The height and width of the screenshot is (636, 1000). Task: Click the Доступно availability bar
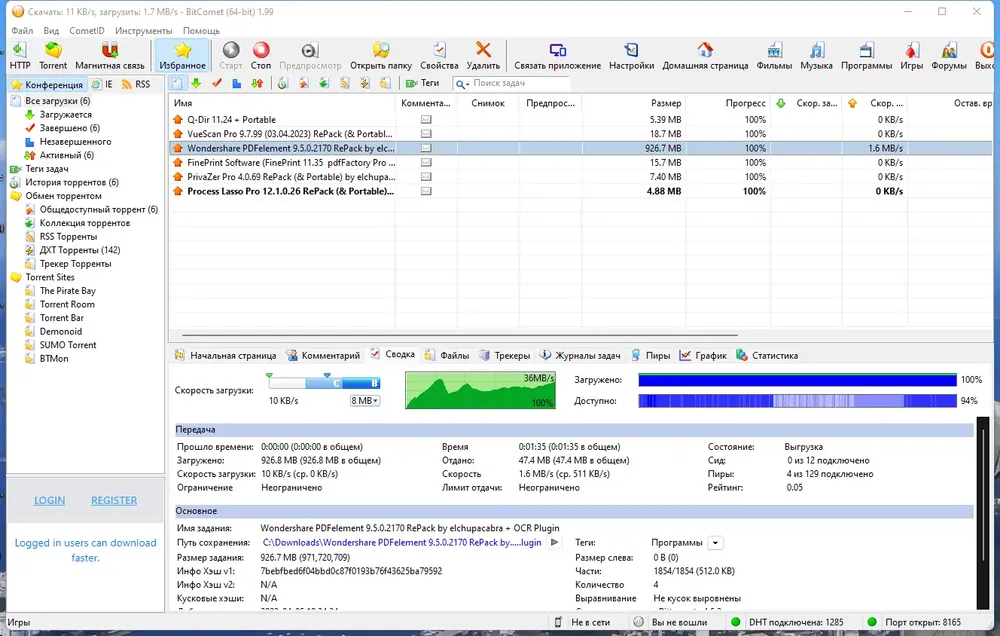797,401
